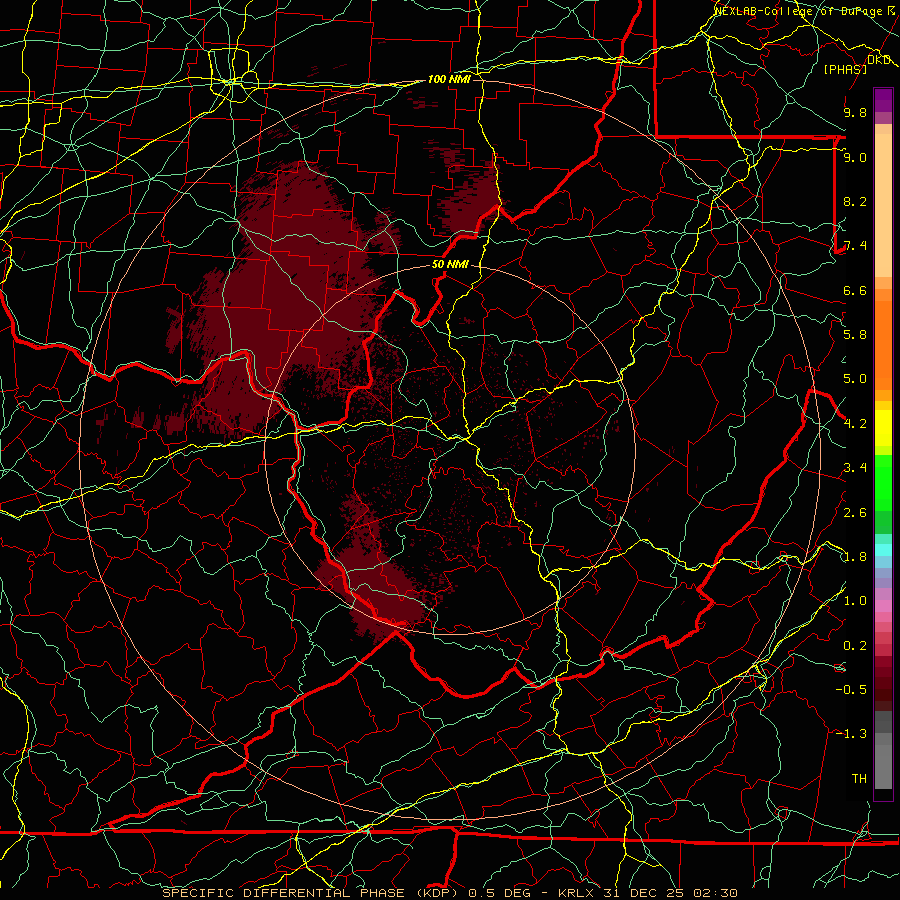Pick the yellow segment of the color bar

pyautogui.click(x=883, y=428)
